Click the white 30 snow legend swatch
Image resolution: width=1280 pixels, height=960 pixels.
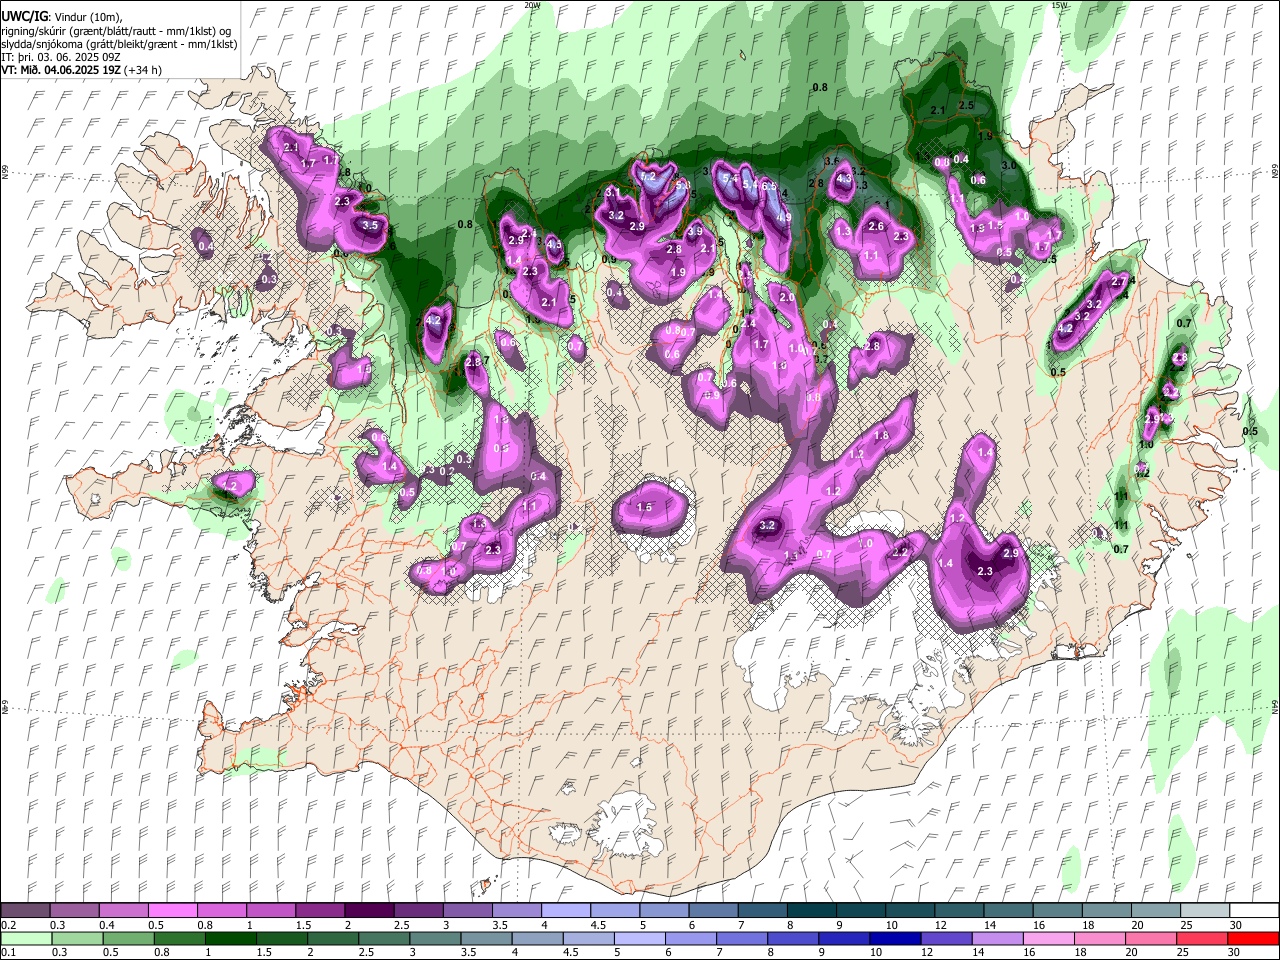click(x=1254, y=911)
